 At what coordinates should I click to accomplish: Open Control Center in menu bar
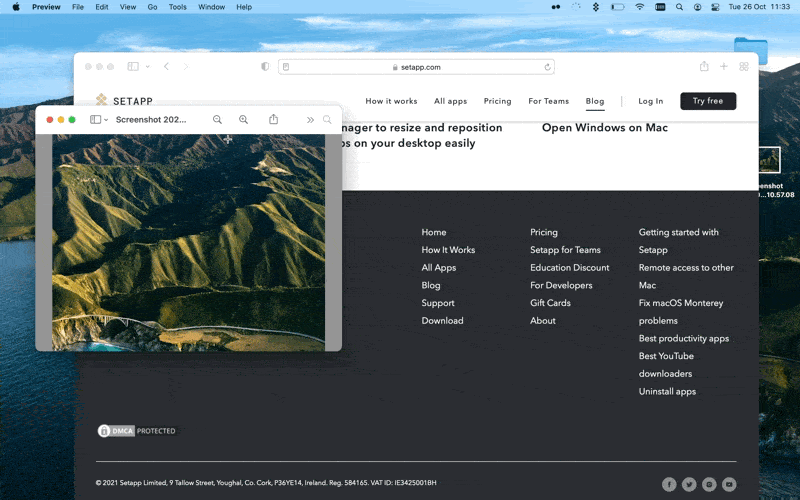tap(715, 7)
